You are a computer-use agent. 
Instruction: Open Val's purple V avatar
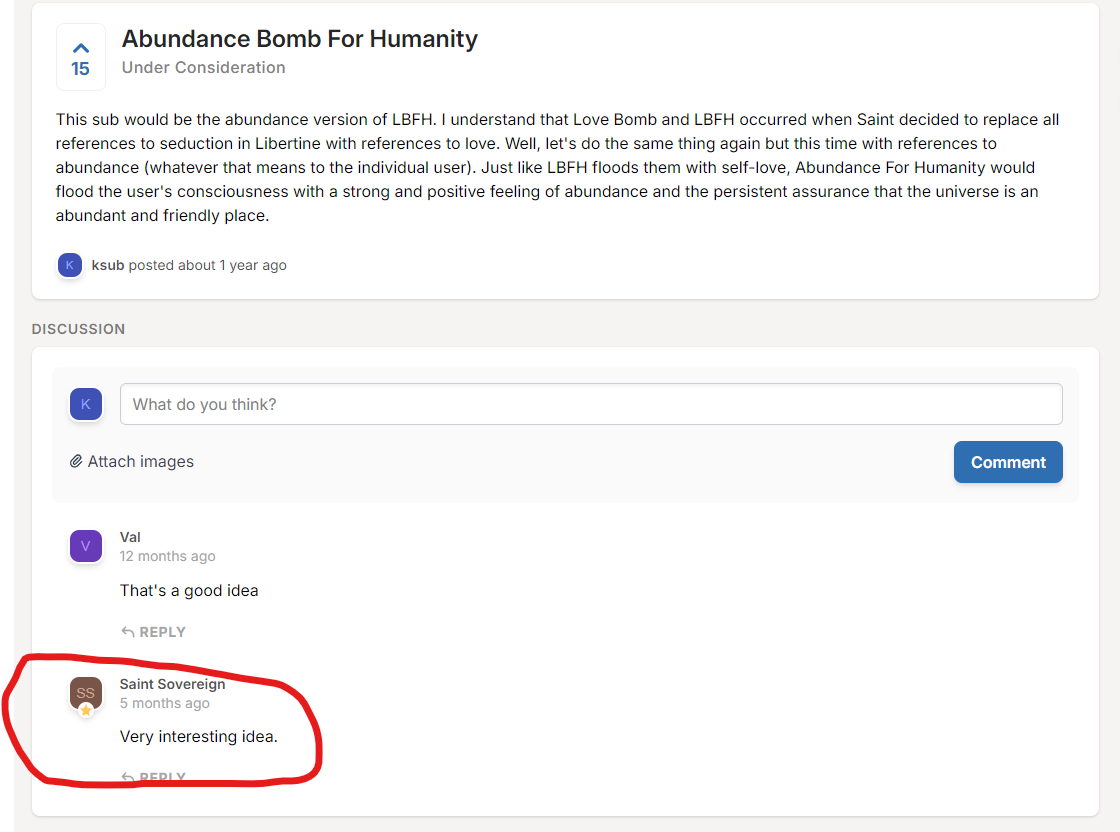pyautogui.click(x=86, y=546)
